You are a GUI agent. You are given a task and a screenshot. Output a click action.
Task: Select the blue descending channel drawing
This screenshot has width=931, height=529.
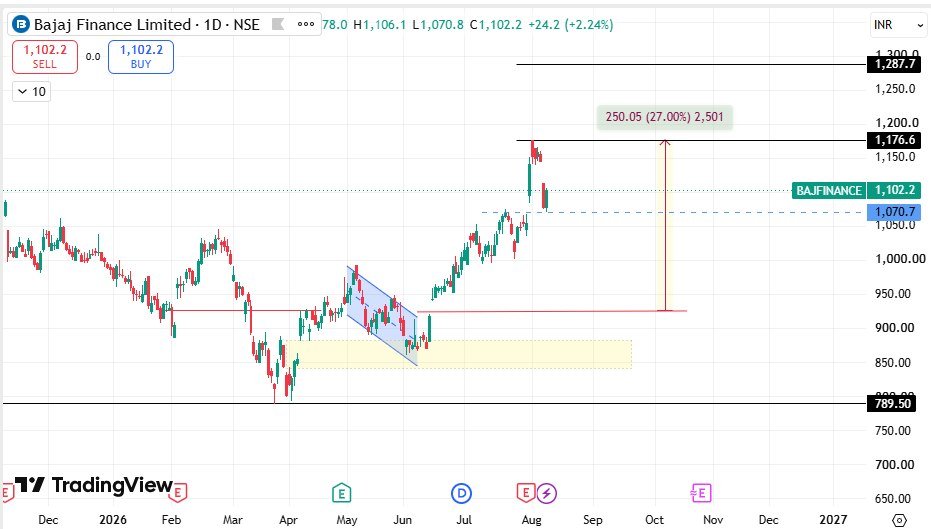click(x=383, y=318)
